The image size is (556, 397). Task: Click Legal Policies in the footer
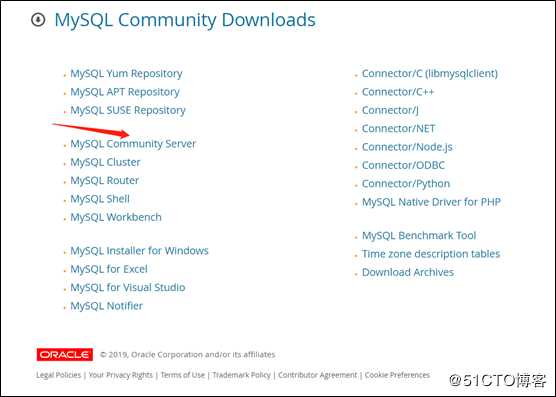tap(59, 375)
